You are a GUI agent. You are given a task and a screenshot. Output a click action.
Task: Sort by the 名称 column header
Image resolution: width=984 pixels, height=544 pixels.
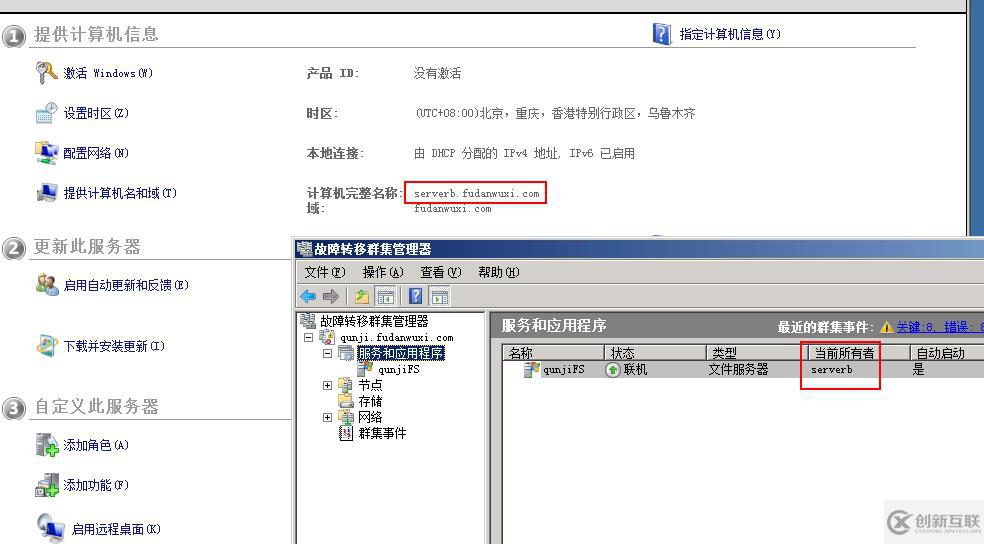pos(554,353)
